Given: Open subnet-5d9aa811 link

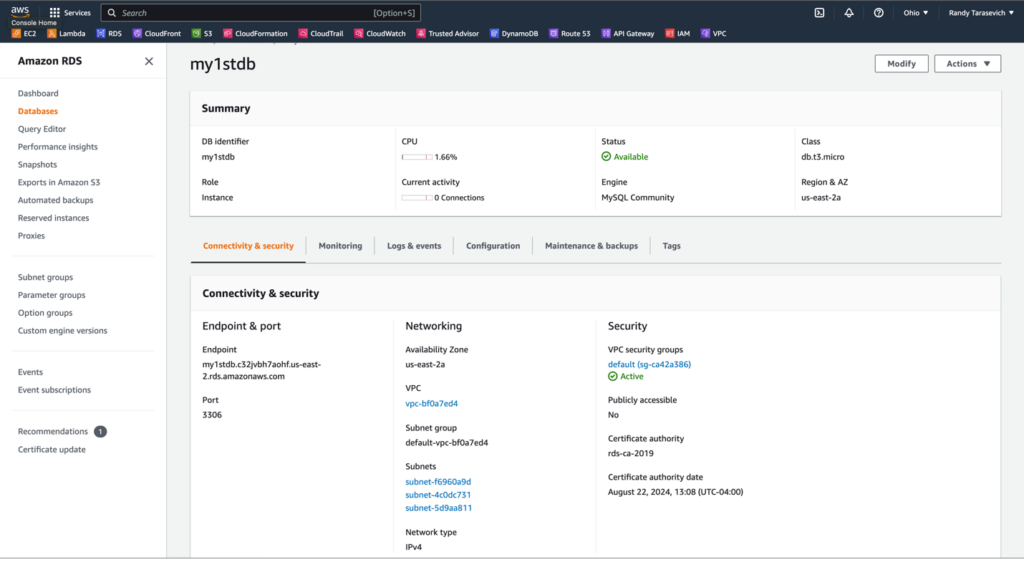Looking at the screenshot, I should pyautogui.click(x=438, y=508).
